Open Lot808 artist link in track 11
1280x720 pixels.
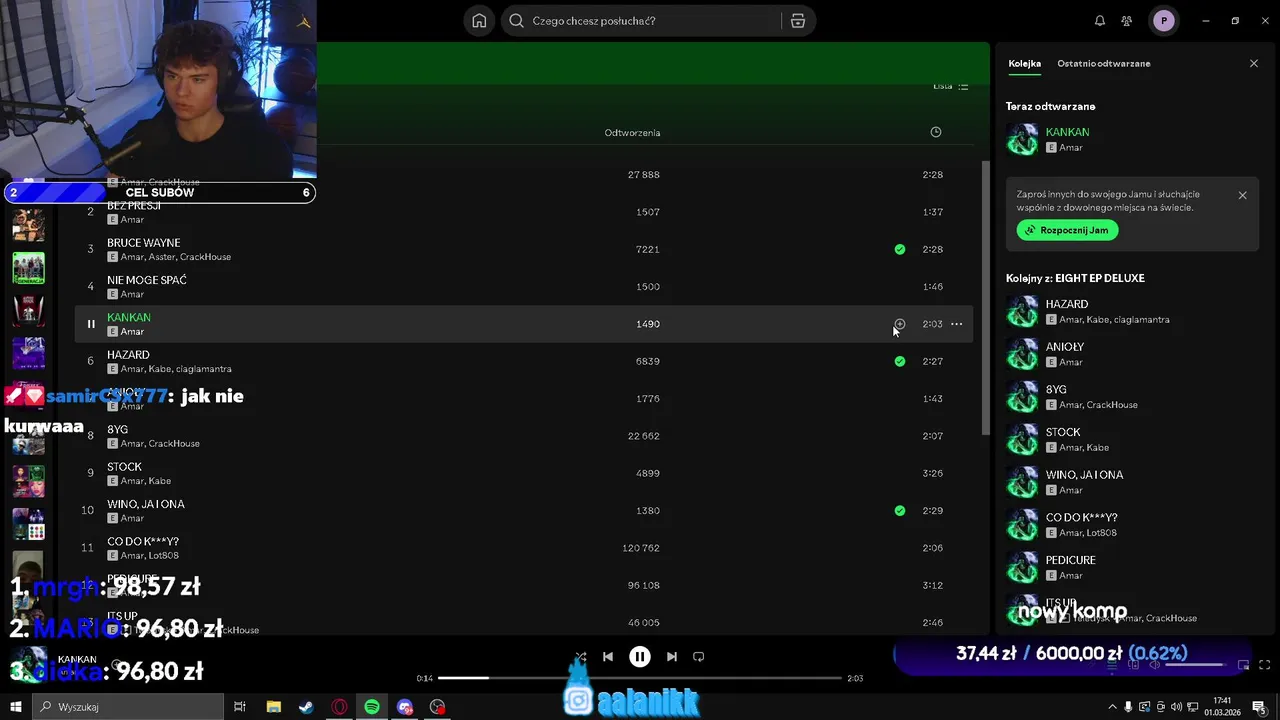(163, 556)
